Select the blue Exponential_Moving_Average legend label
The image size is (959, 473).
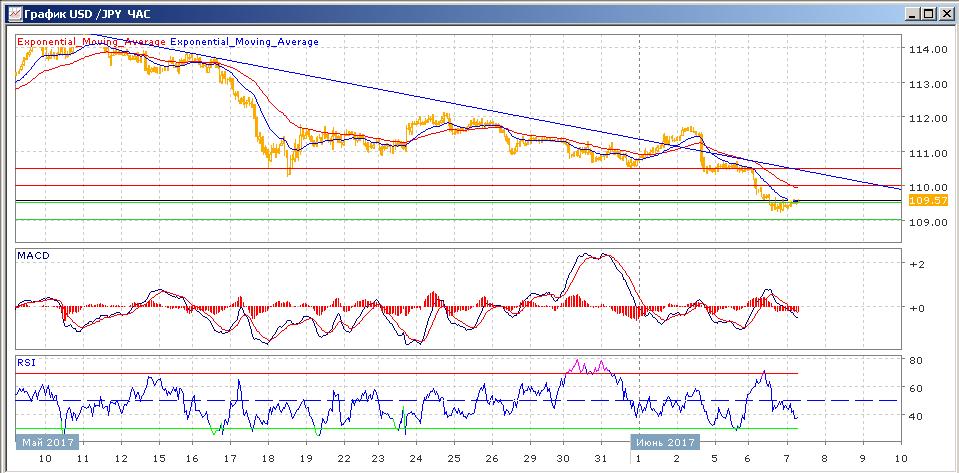pyautogui.click(x=245, y=42)
